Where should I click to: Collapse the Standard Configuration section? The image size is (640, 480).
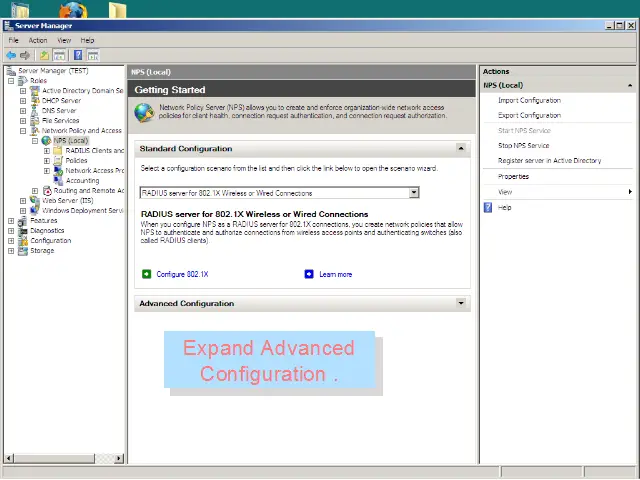(461, 148)
